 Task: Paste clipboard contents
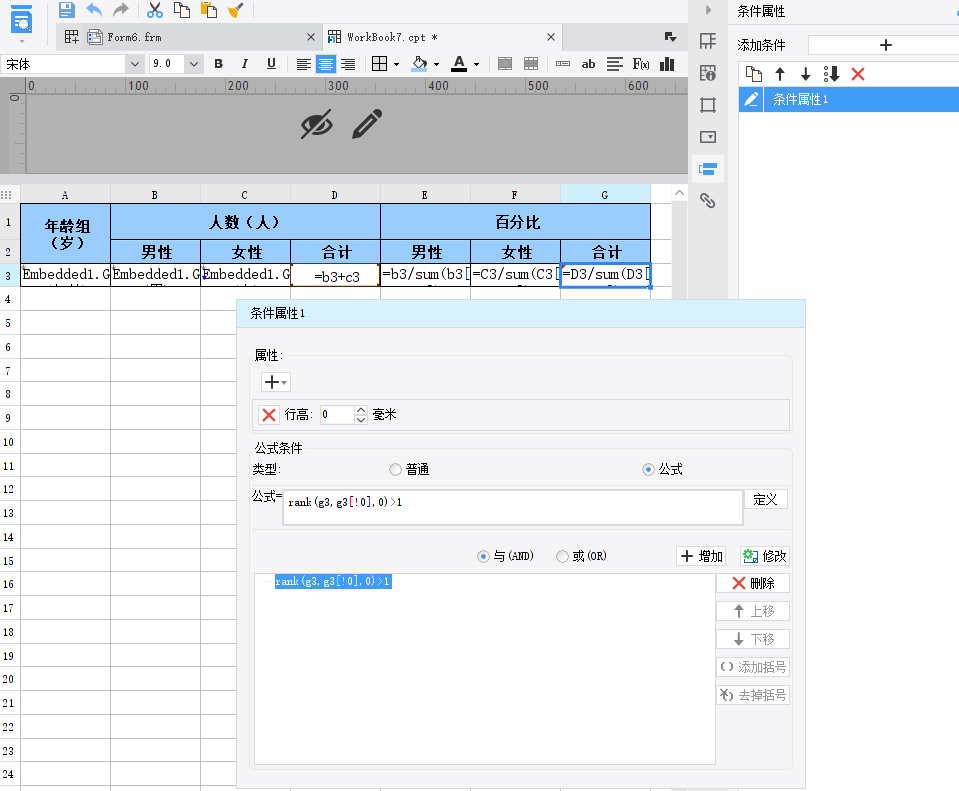click(x=209, y=10)
